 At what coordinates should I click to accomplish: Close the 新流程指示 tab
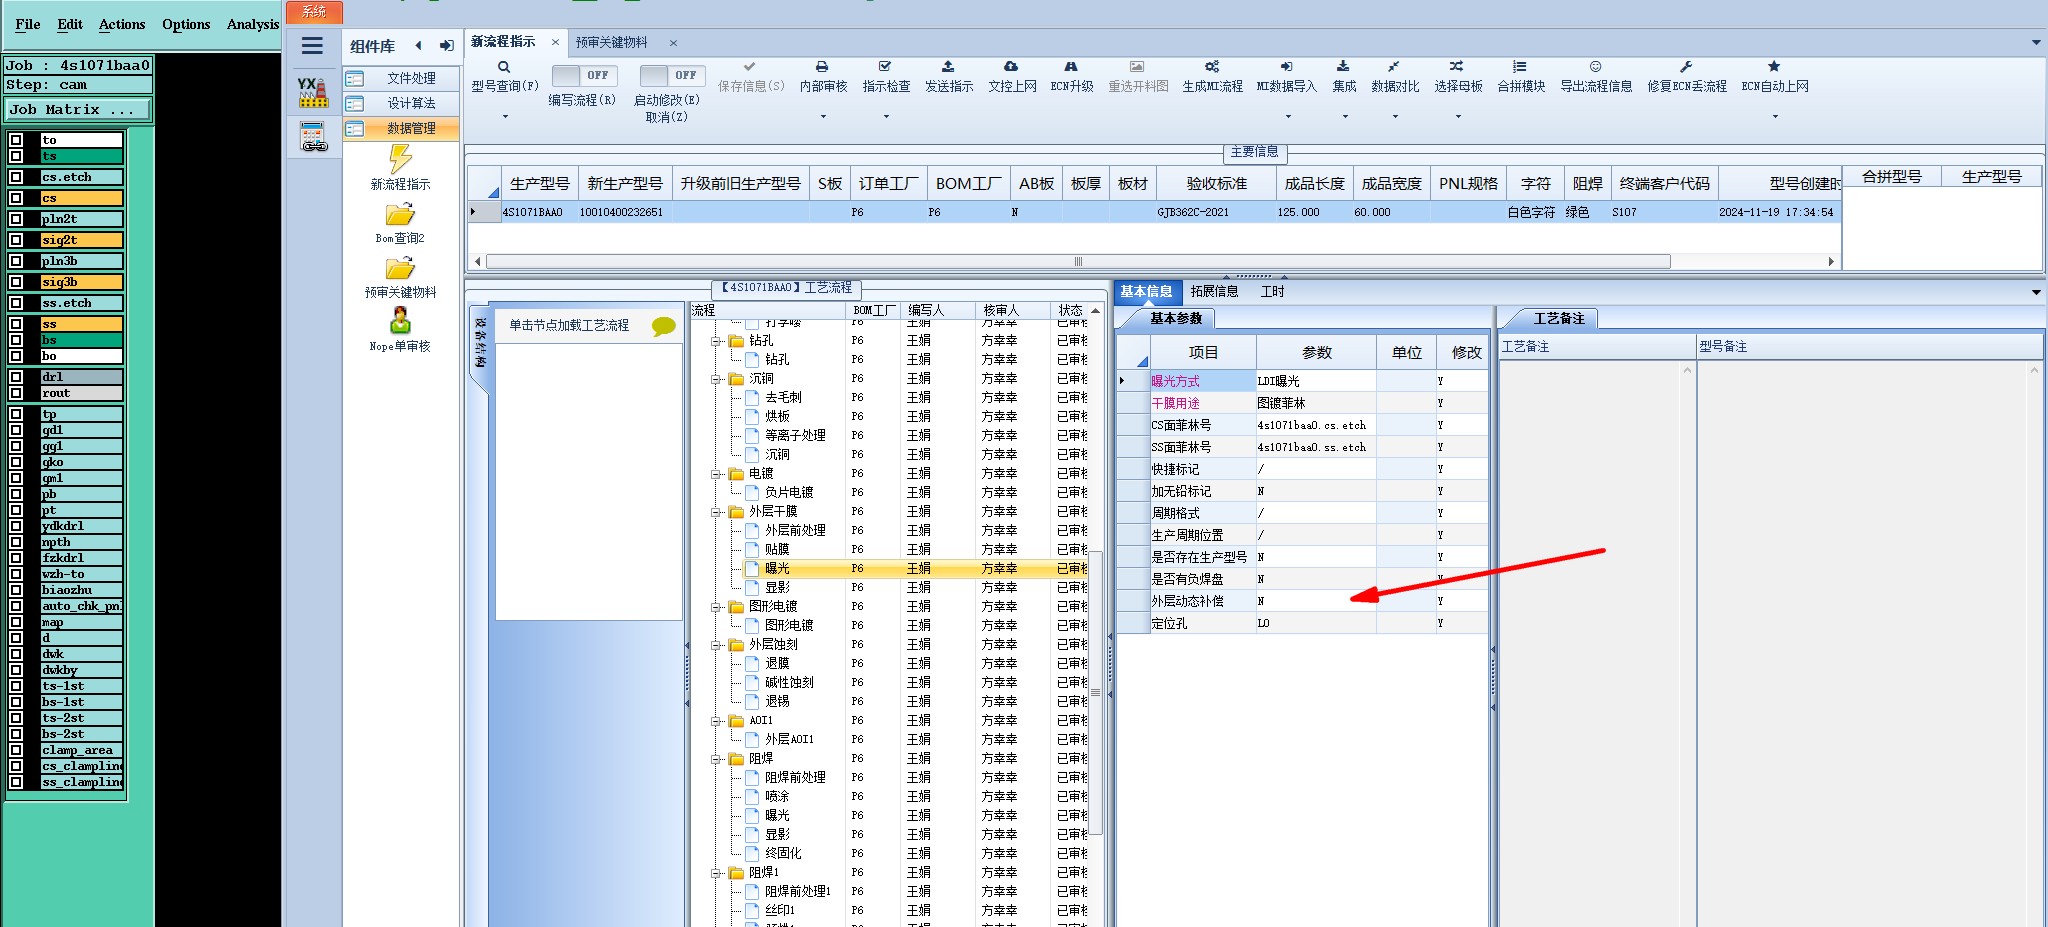pyautogui.click(x=555, y=42)
